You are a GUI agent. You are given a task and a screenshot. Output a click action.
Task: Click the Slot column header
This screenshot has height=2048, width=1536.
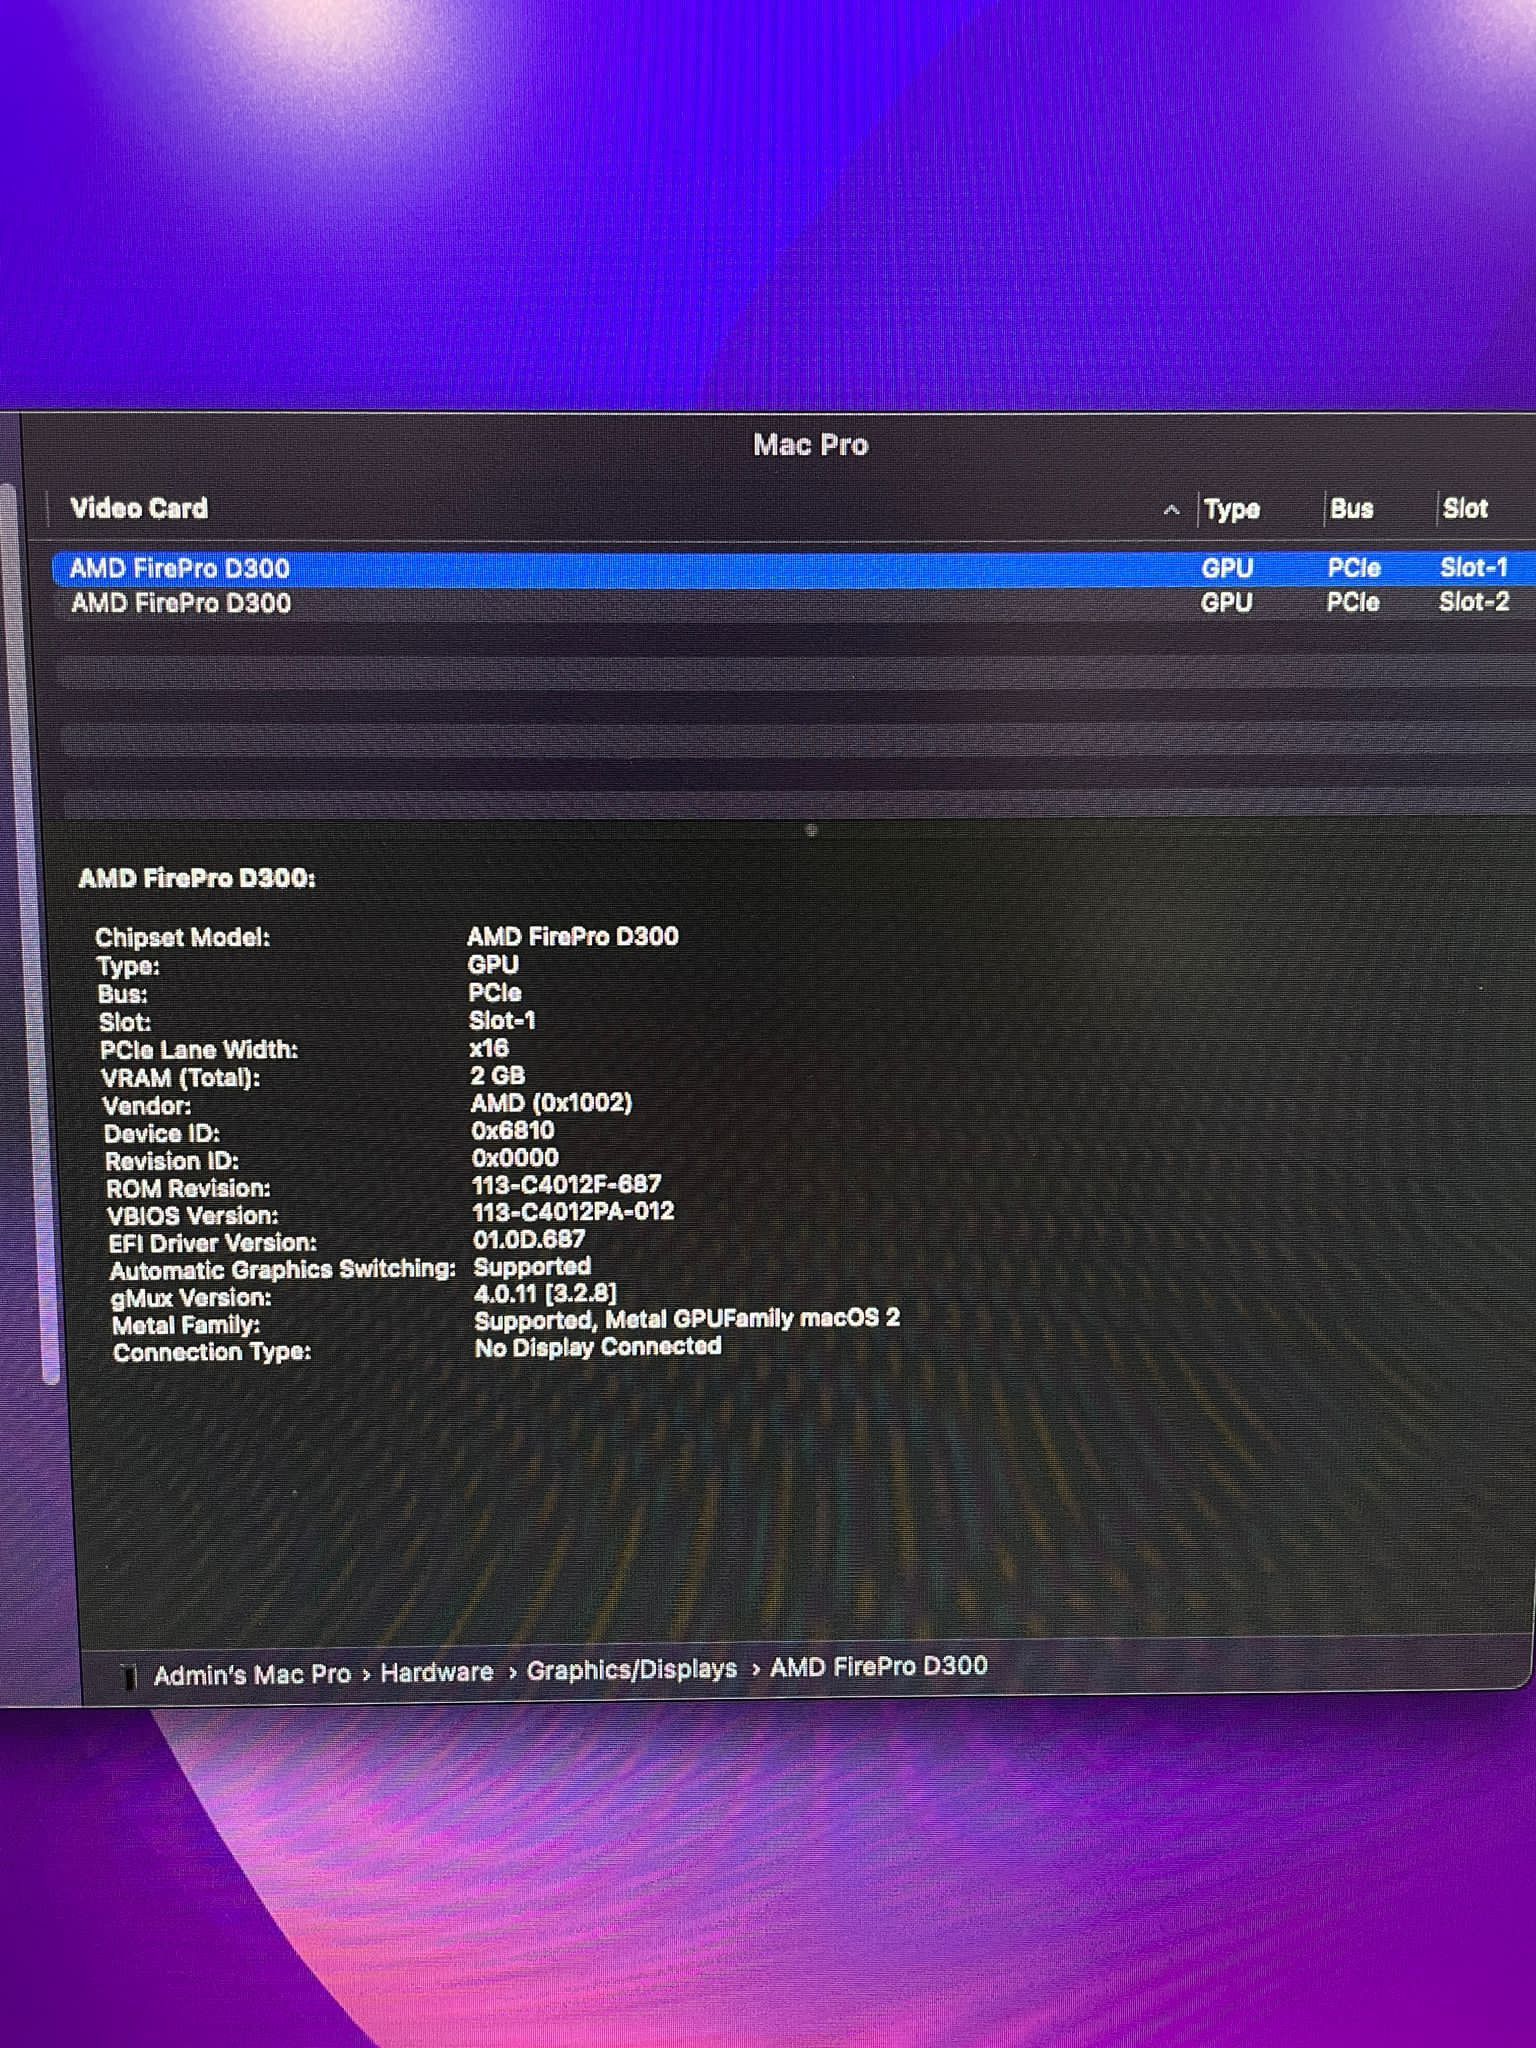tap(1465, 508)
